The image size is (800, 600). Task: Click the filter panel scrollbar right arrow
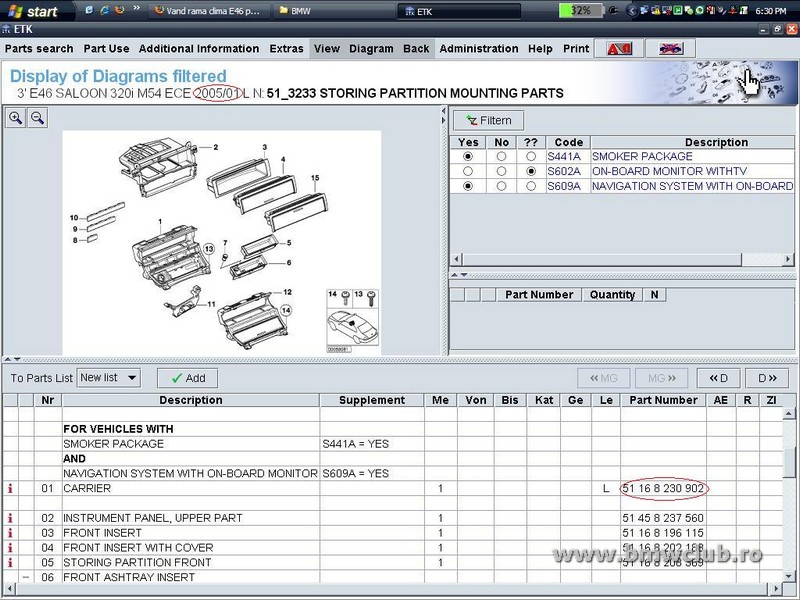(x=788, y=259)
